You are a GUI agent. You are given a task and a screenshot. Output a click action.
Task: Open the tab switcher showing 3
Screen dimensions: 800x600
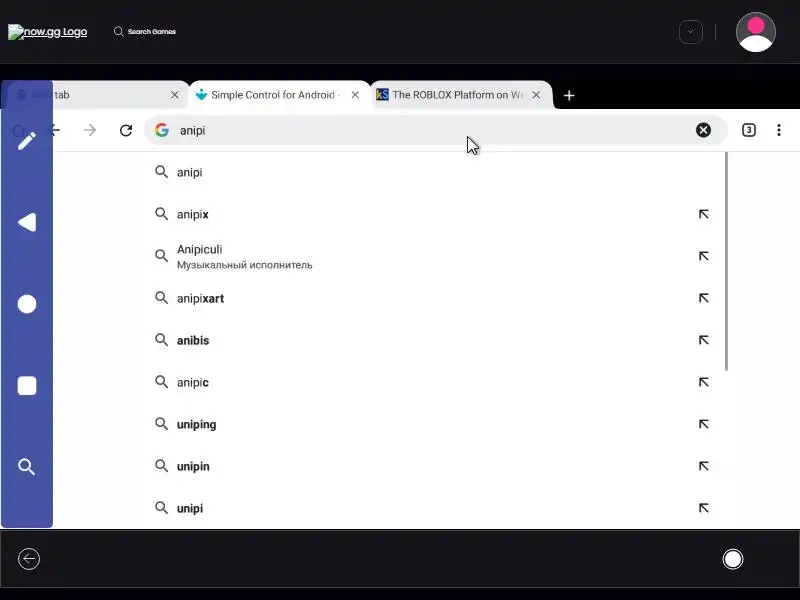tap(748, 130)
